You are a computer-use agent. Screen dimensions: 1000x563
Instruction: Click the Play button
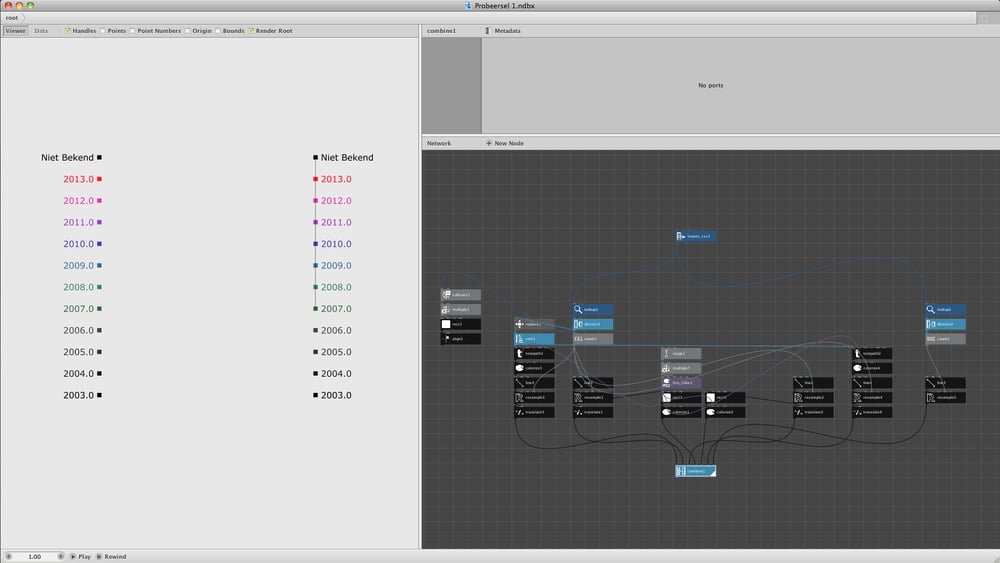(80, 557)
